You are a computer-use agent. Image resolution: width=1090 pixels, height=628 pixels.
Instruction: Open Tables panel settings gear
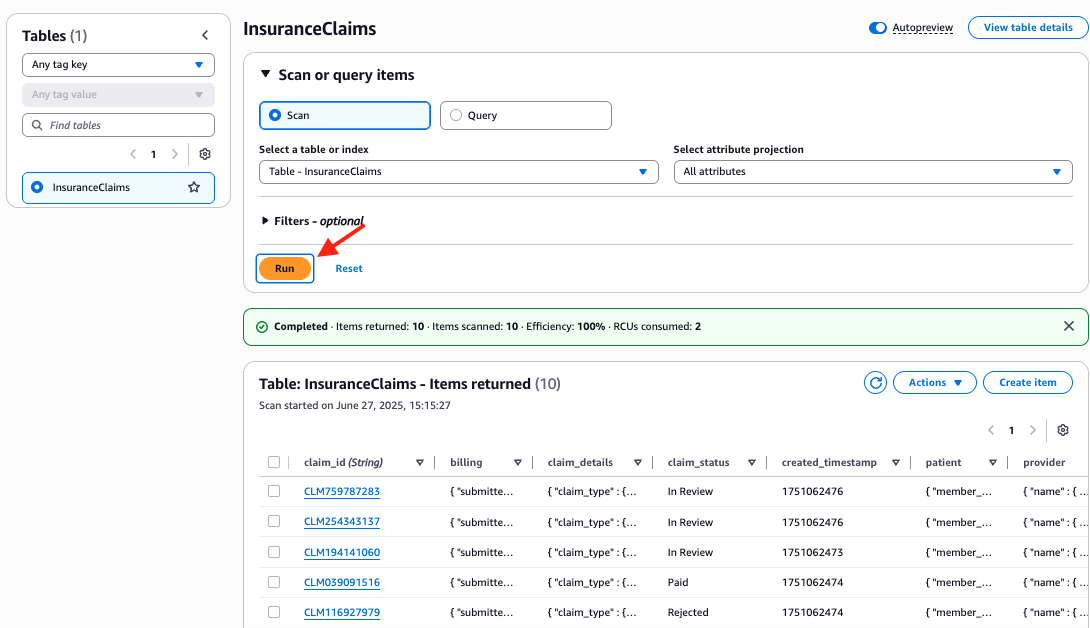[205, 154]
